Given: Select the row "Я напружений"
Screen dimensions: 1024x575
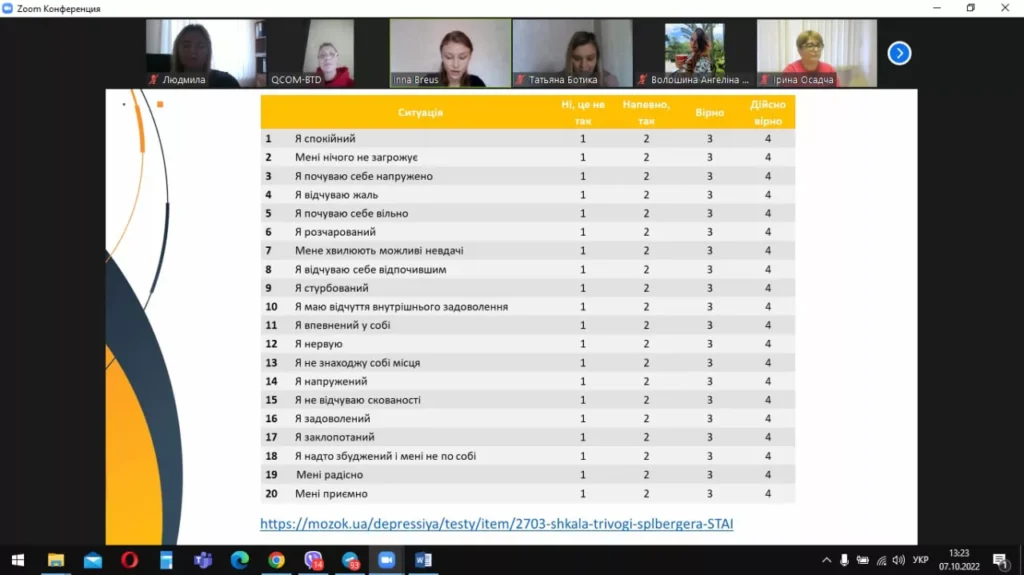Looking at the screenshot, I should (528, 381).
